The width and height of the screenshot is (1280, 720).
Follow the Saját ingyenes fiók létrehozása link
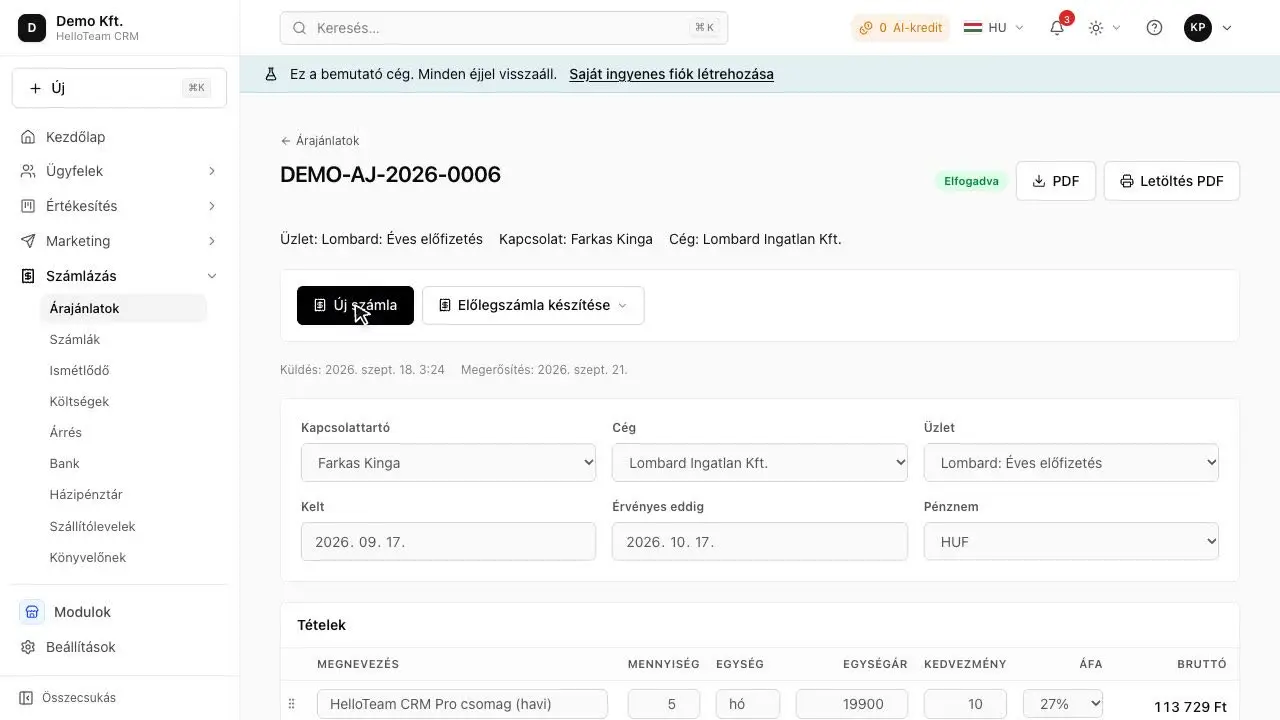(x=671, y=74)
